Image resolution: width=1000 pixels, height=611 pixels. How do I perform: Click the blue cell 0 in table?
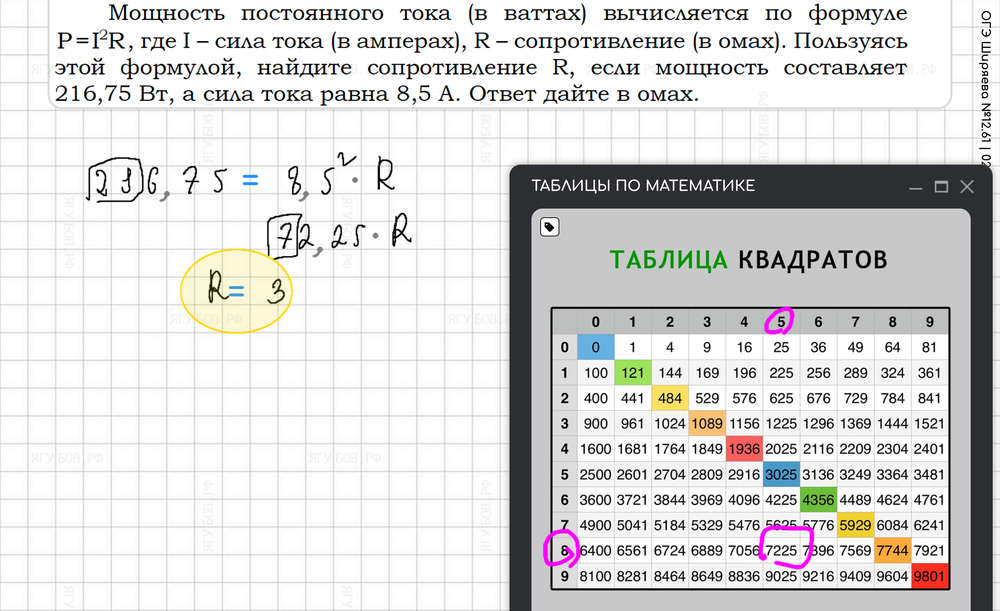pyautogui.click(x=595, y=347)
